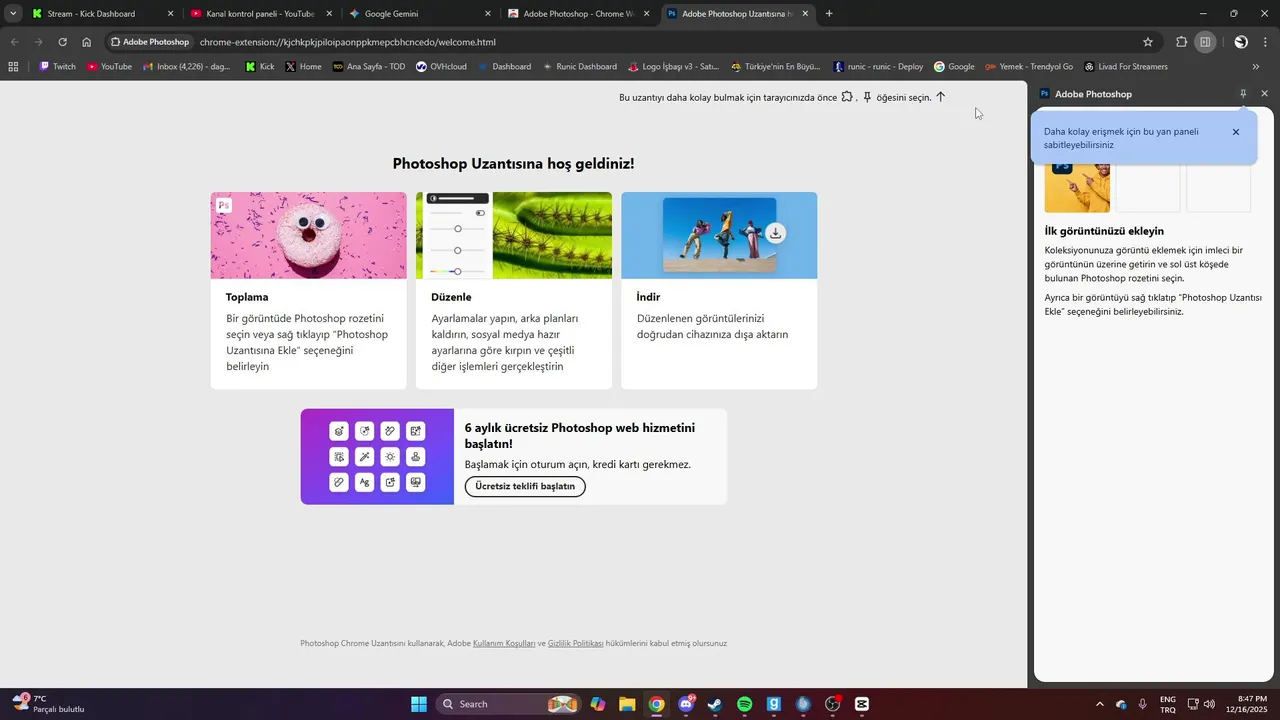Reload the page with the refresh icon

click(62, 42)
